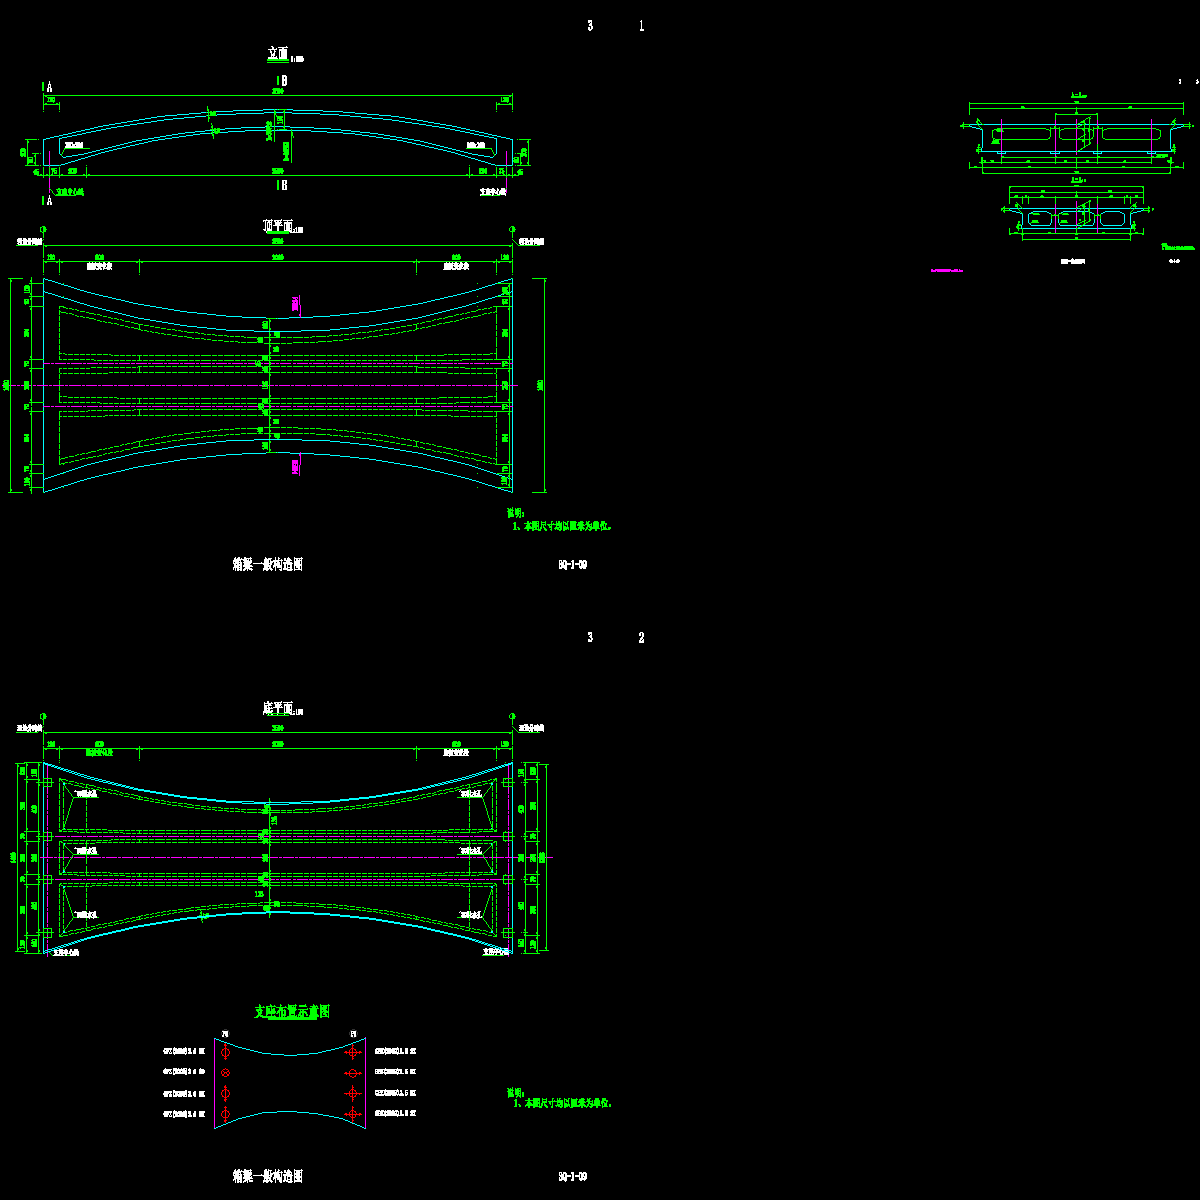Pick the bottom-right red bearing crosshair symbol
This screenshot has width=1200, height=1200.
352,1114
